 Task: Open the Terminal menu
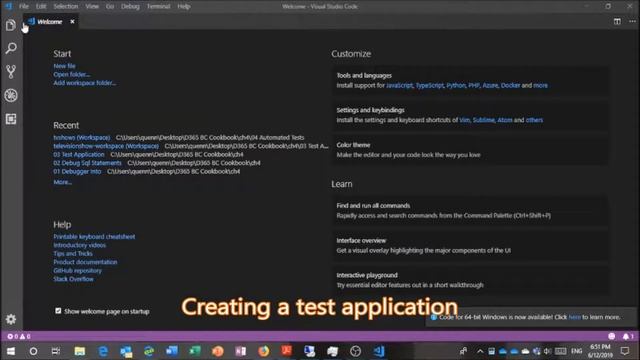coord(158,7)
